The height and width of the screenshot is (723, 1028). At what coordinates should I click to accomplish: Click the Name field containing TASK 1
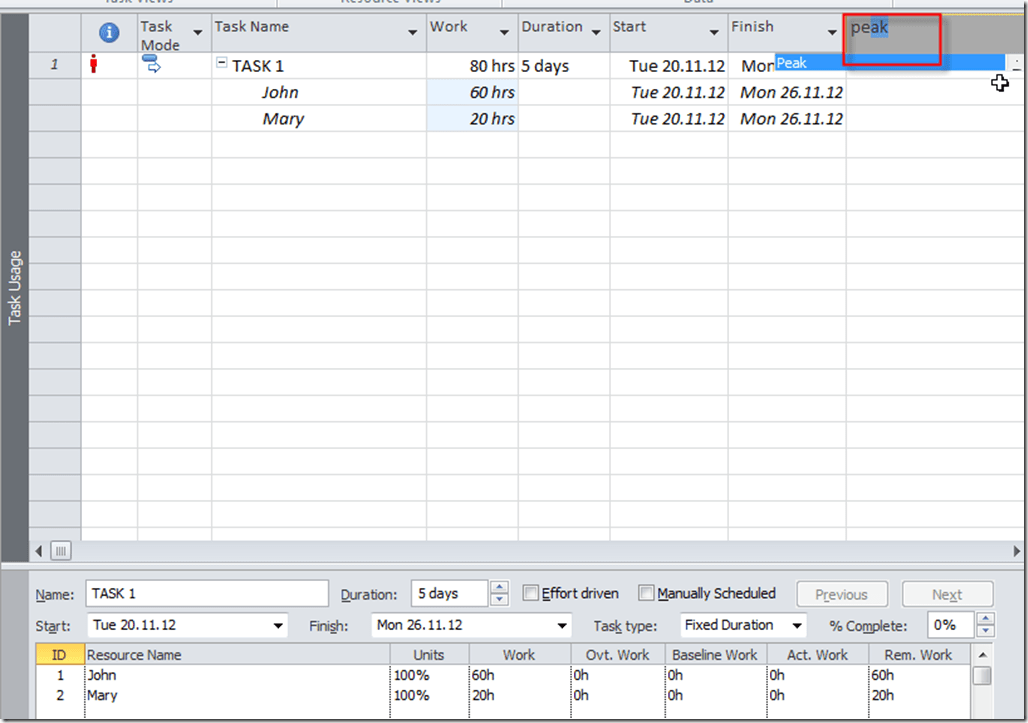click(206, 594)
